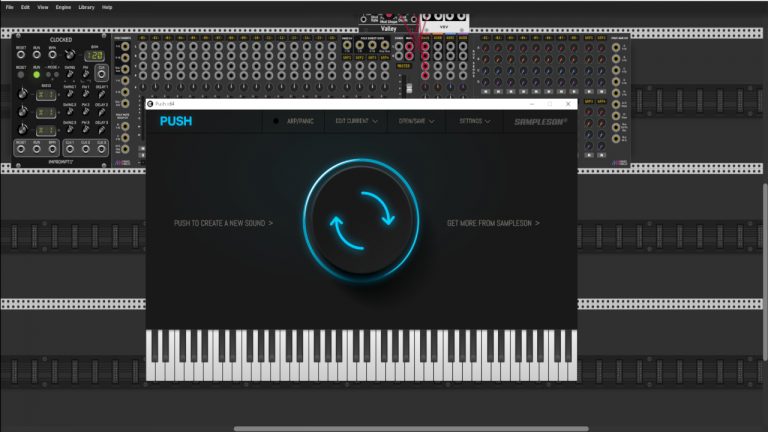
Task: Click the blue PUSH logo
Action: pyautogui.click(x=176, y=121)
